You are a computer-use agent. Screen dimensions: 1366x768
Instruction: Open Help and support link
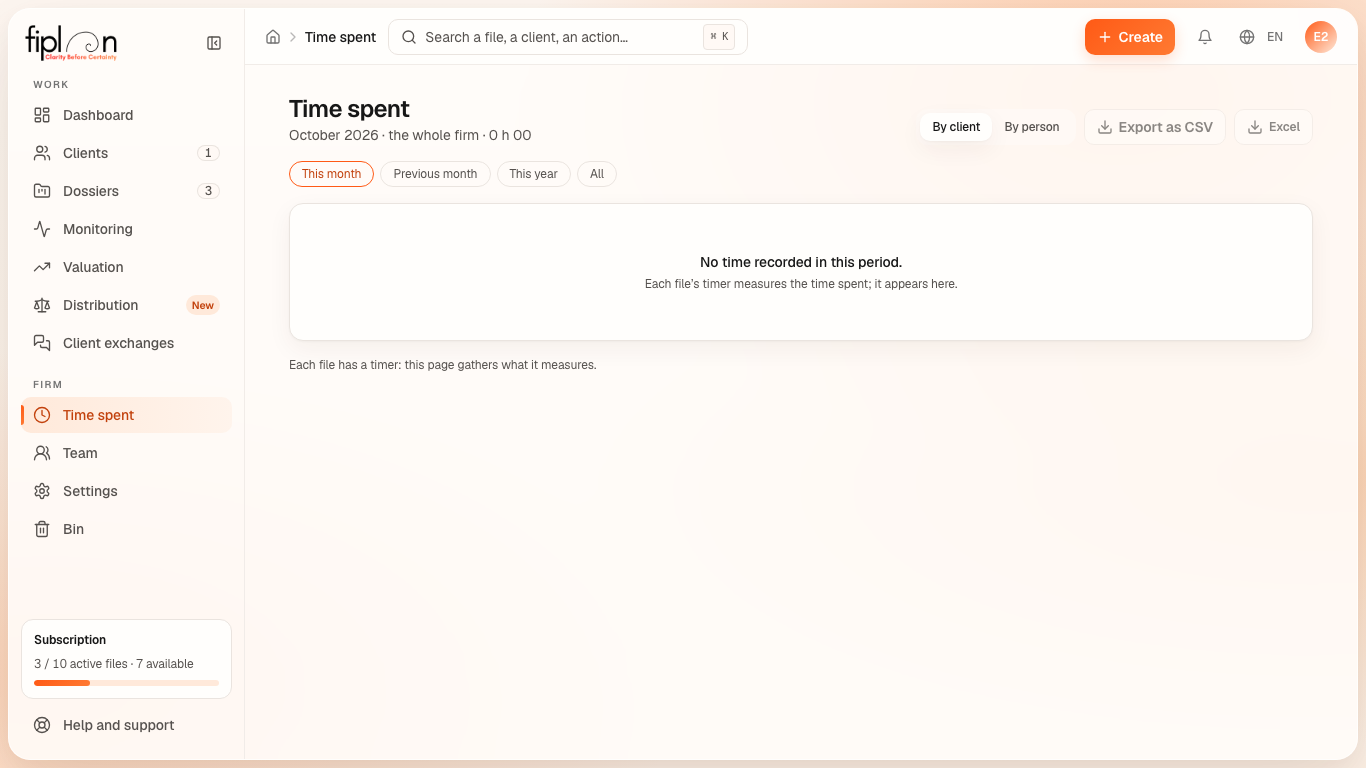[126, 725]
